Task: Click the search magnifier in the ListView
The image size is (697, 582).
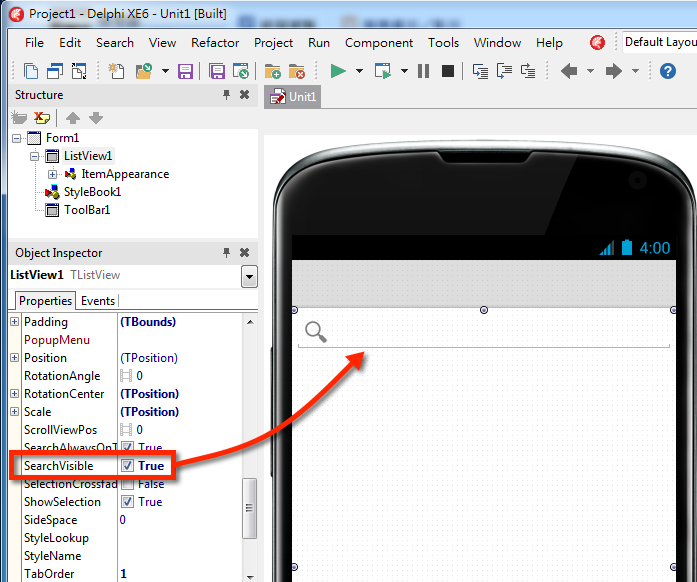Action: click(x=316, y=332)
